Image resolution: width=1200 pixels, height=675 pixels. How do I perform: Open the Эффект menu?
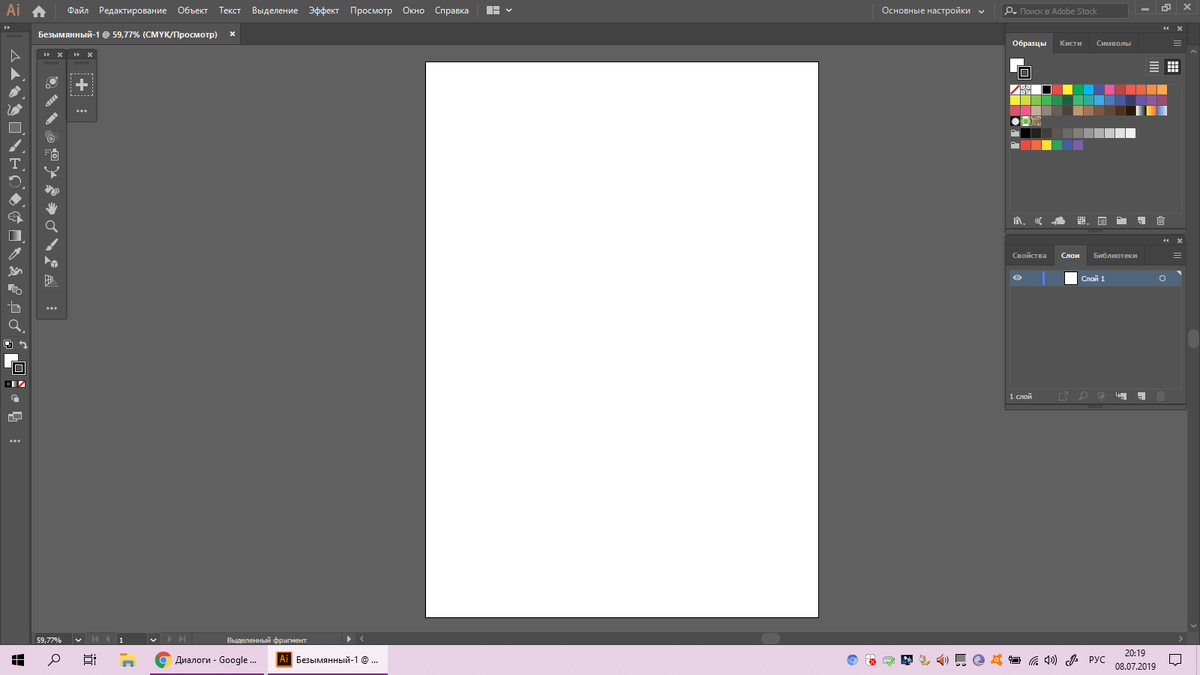coord(324,11)
